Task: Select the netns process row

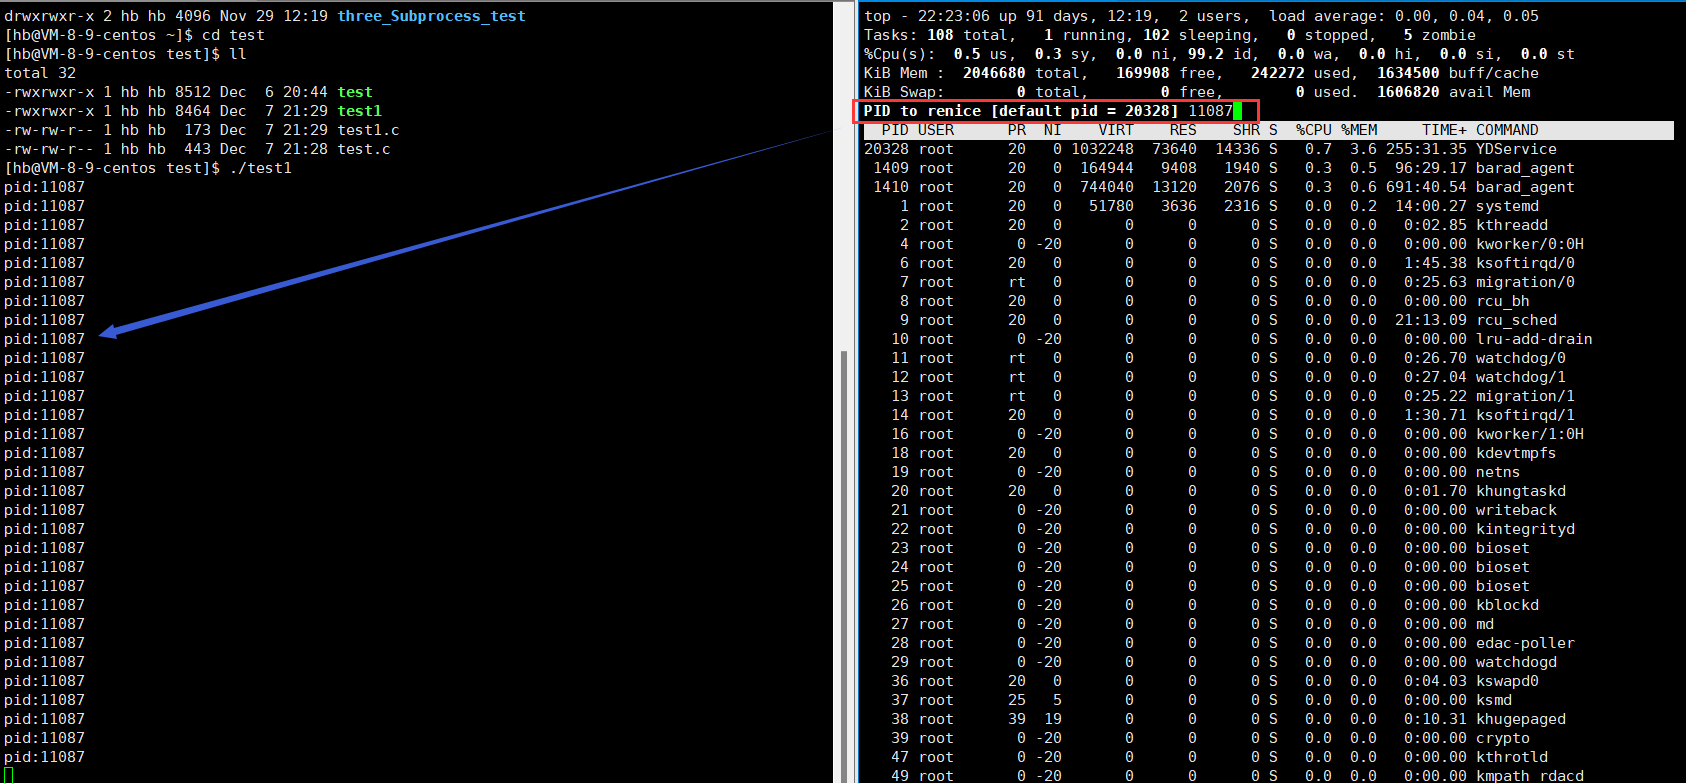Action: (x=1268, y=472)
